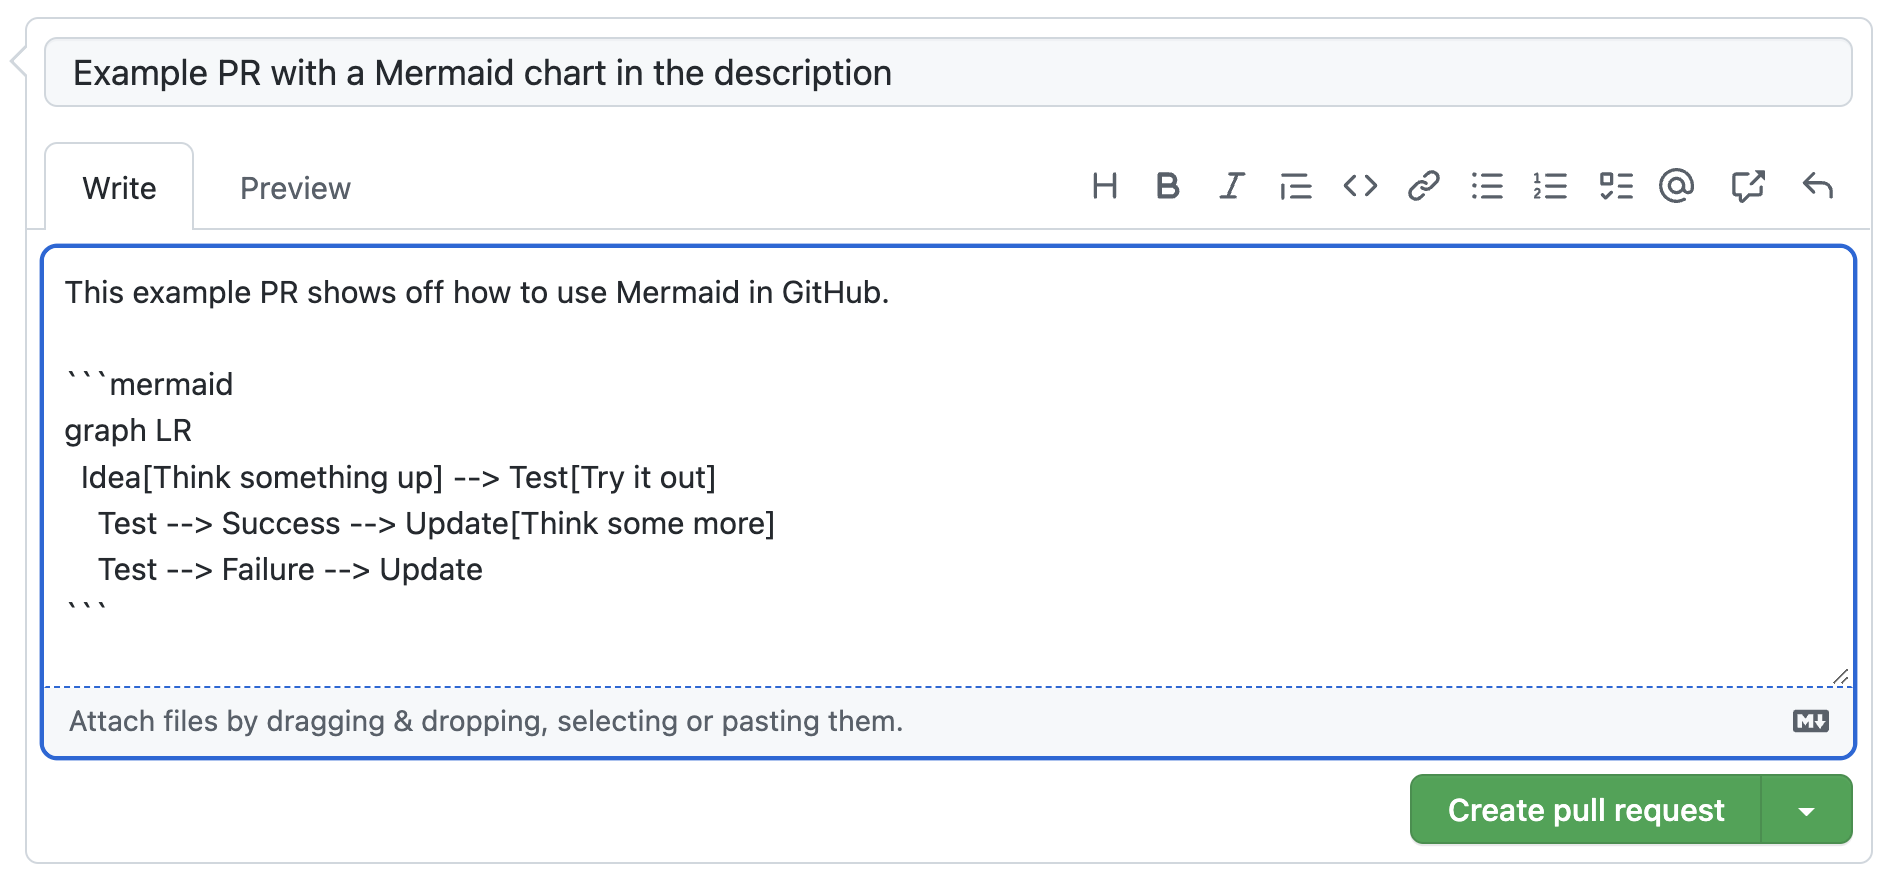The width and height of the screenshot is (1891, 881).
Task: Click the PR title input field
Action: [947, 73]
